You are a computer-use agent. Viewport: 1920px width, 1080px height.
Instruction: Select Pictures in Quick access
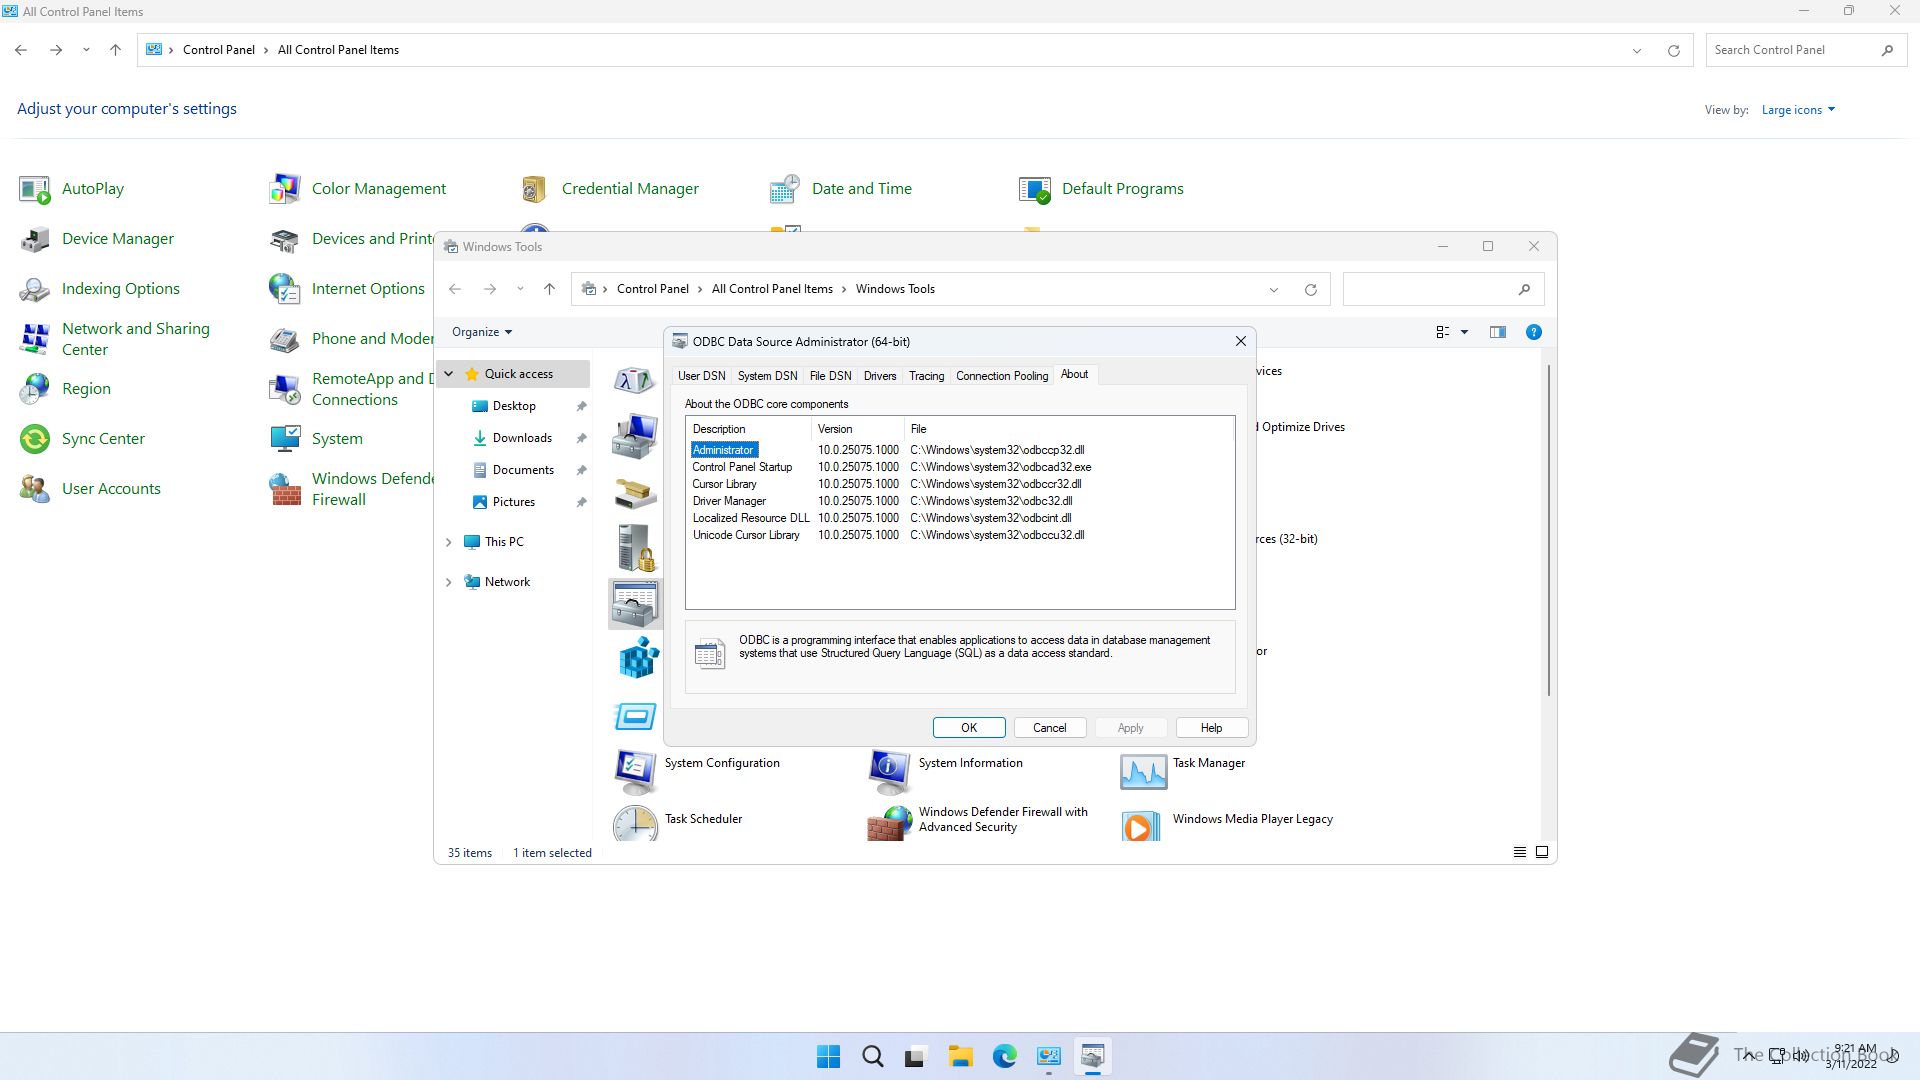tap(515, 502)
